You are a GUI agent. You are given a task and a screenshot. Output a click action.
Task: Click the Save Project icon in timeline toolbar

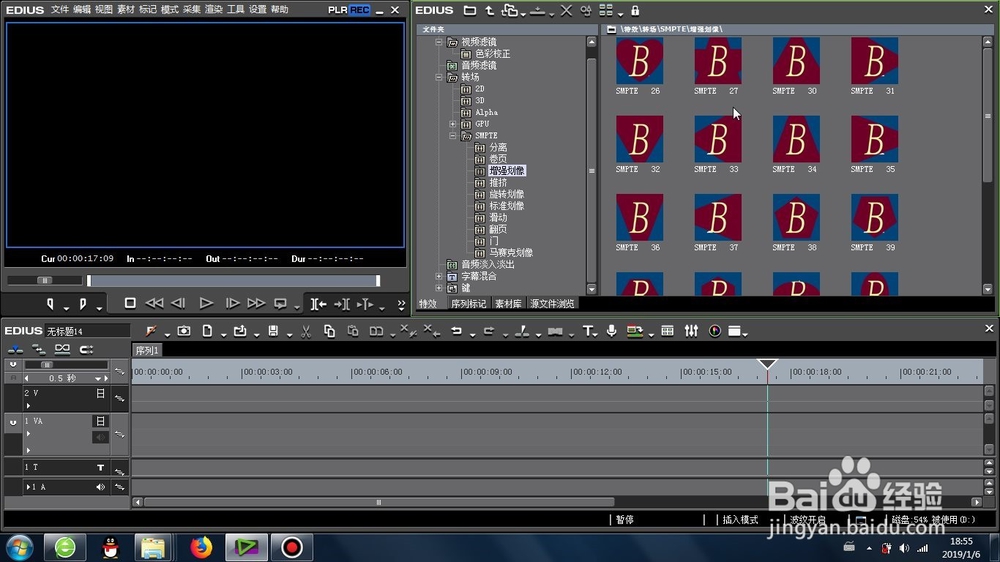273,330
